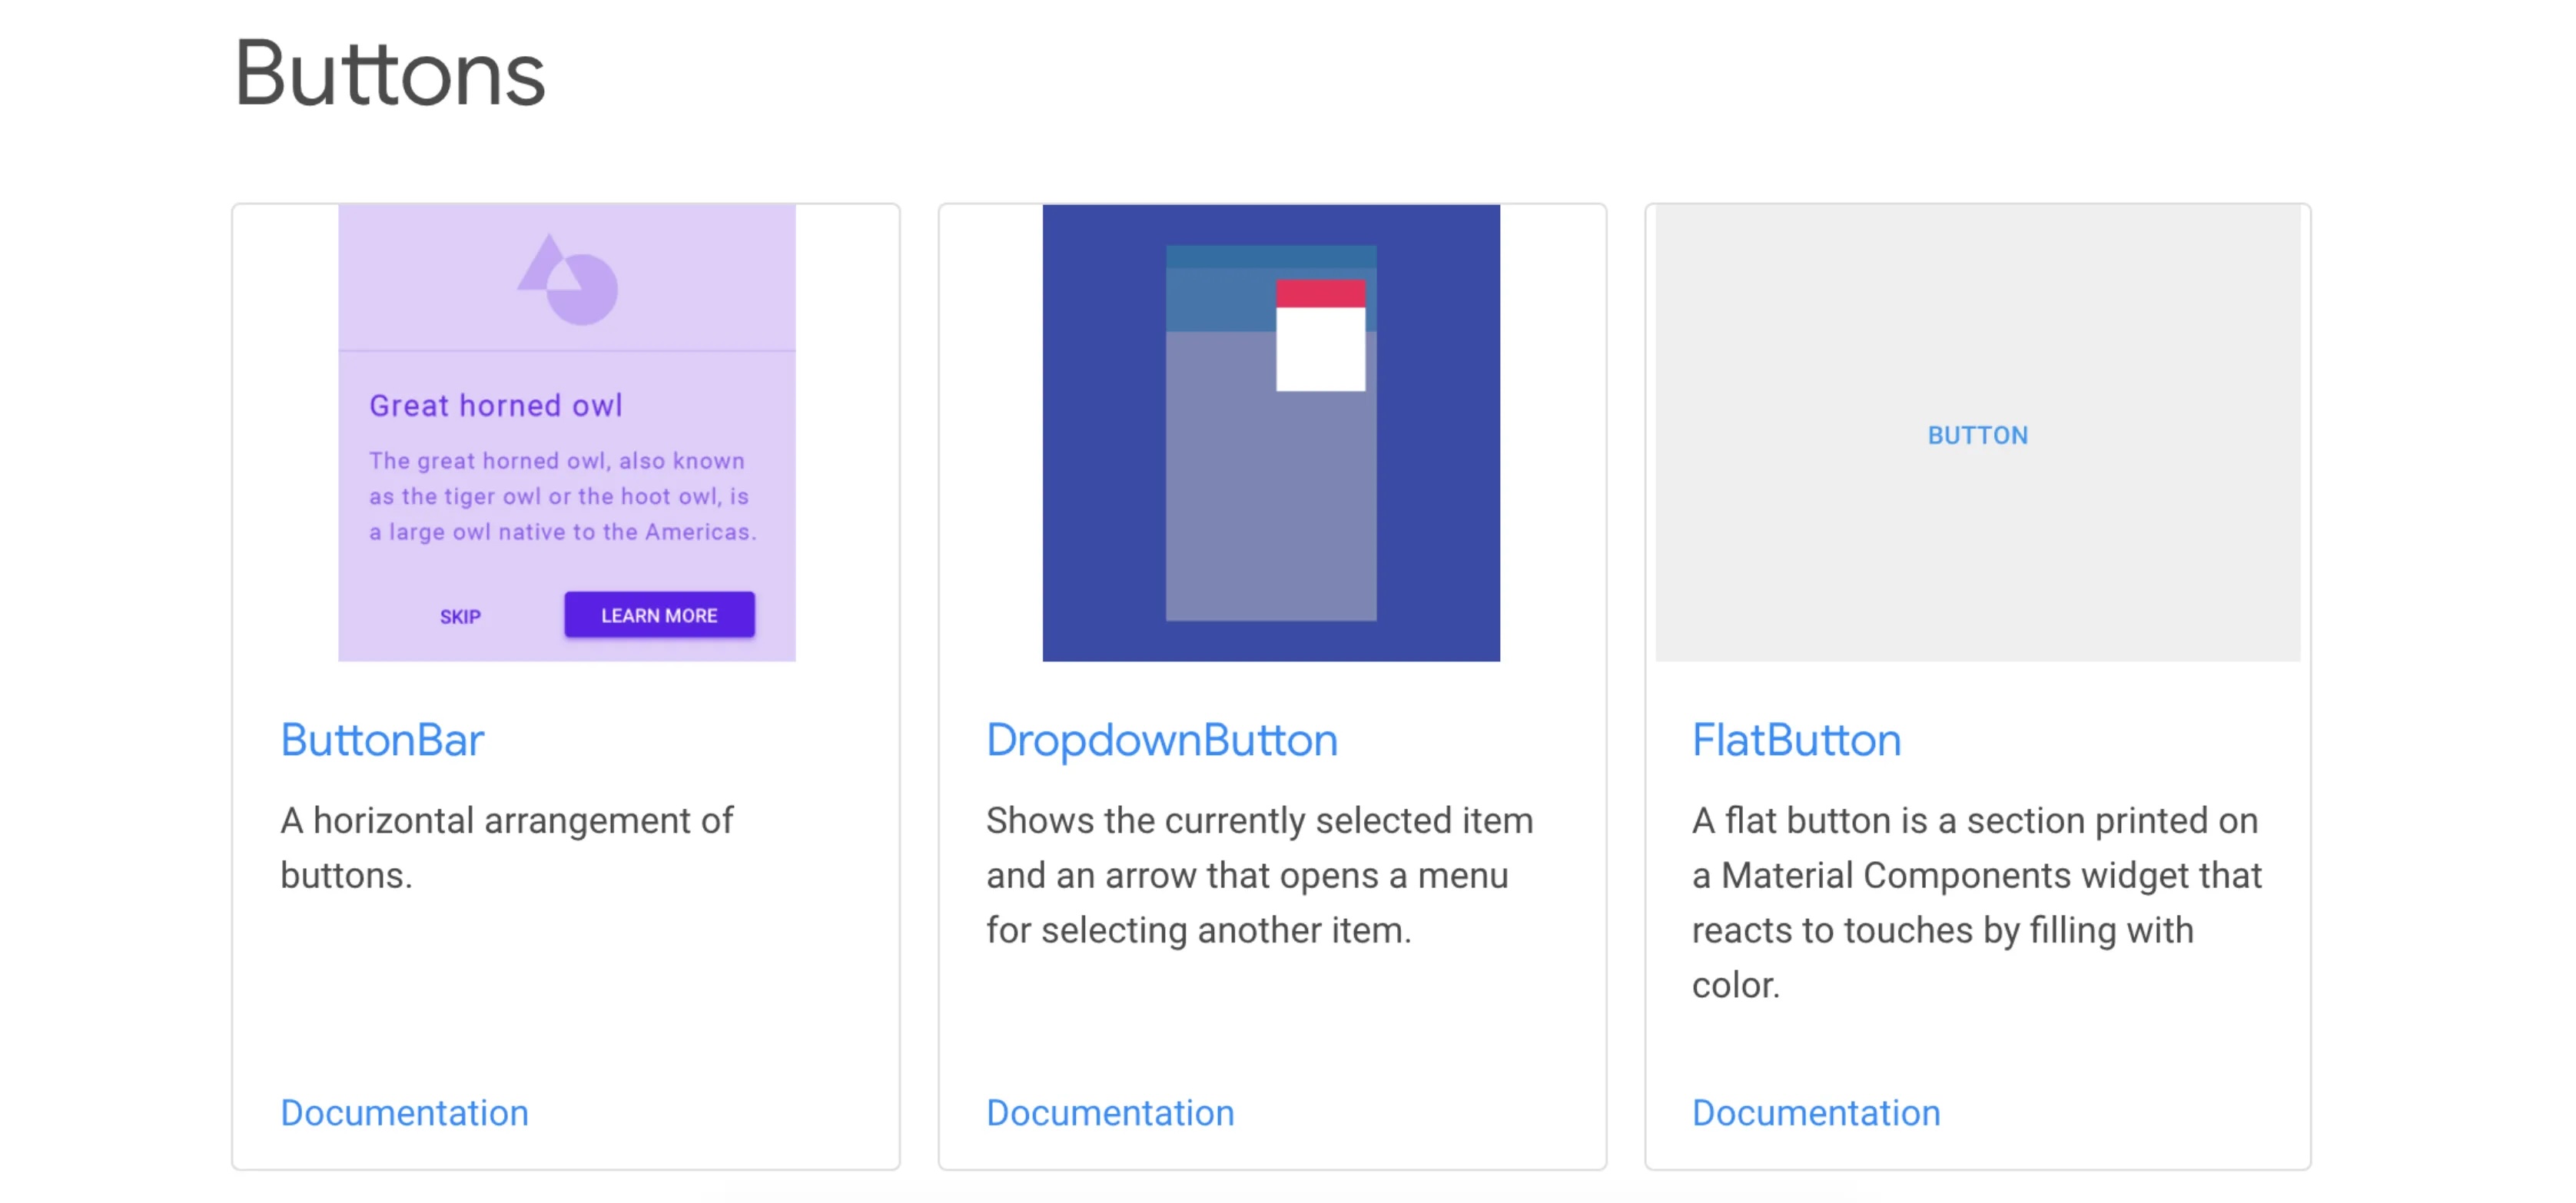Click the red menu header in DropdownButton preview
The width and height of the screenshot is (2576, 1203).
tap(1320, 292)
